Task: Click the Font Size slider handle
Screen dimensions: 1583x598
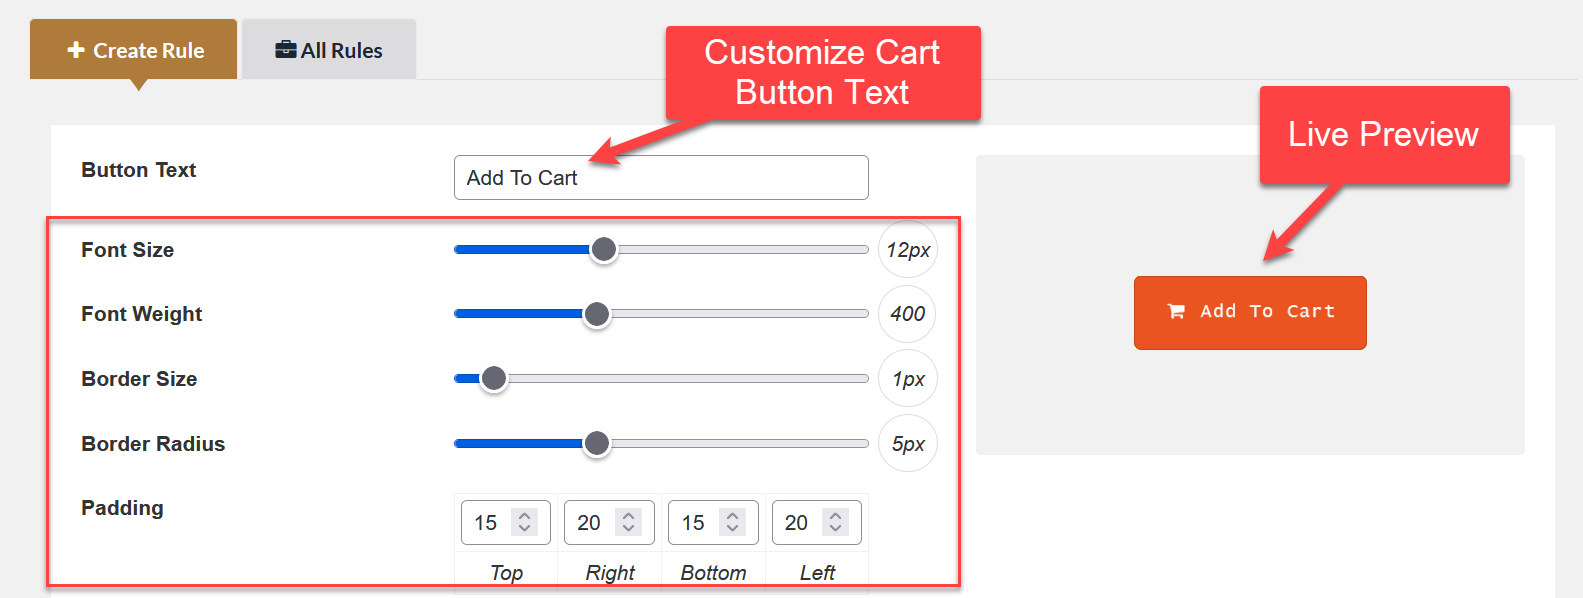Action: (603, 249)
